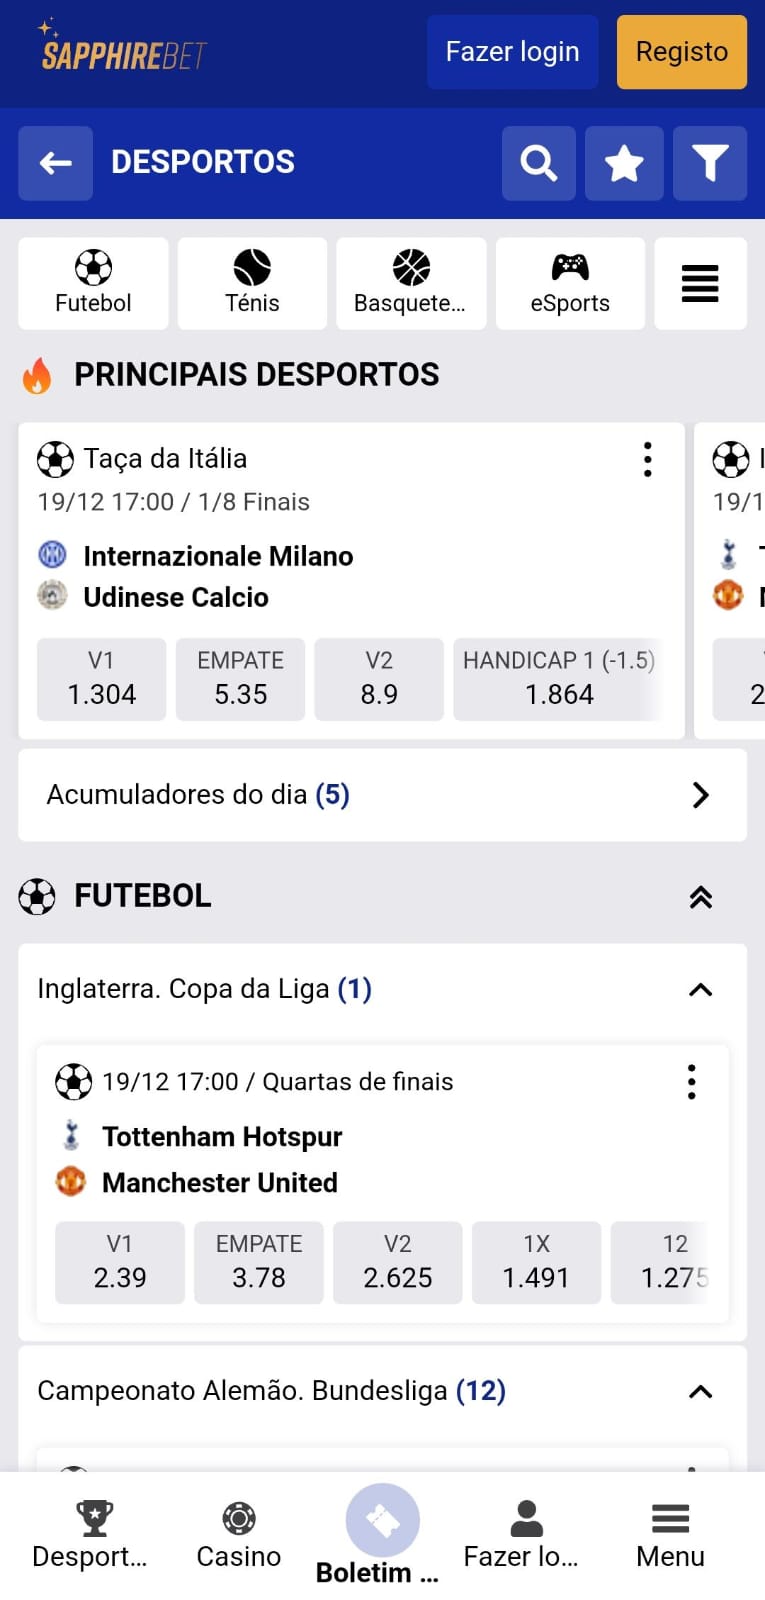Image resolution: width=765 pixels, height=1600 pixels.
Task: Pick Empate odds 3.78 for Tottenham match
Action: pos(259,1263)
